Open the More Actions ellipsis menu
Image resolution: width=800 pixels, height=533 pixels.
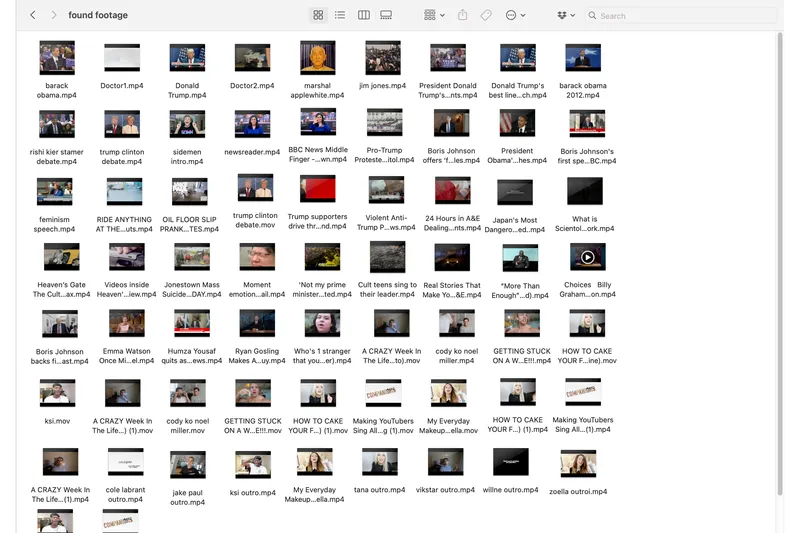515,15
